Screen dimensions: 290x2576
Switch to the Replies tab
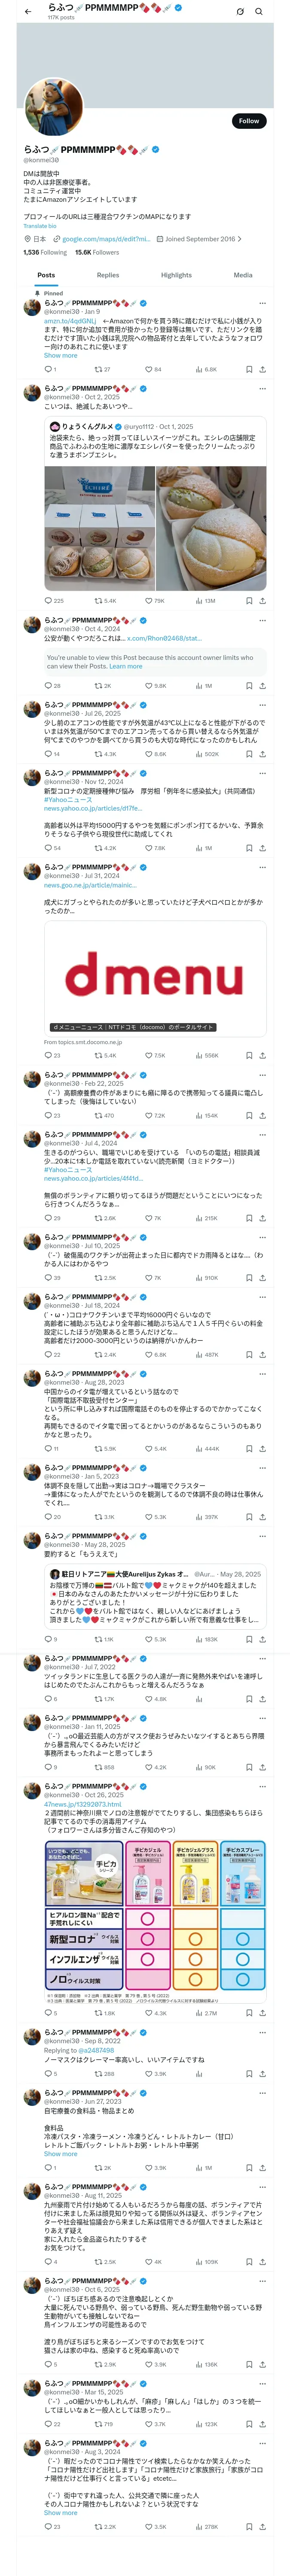point(108,275)
